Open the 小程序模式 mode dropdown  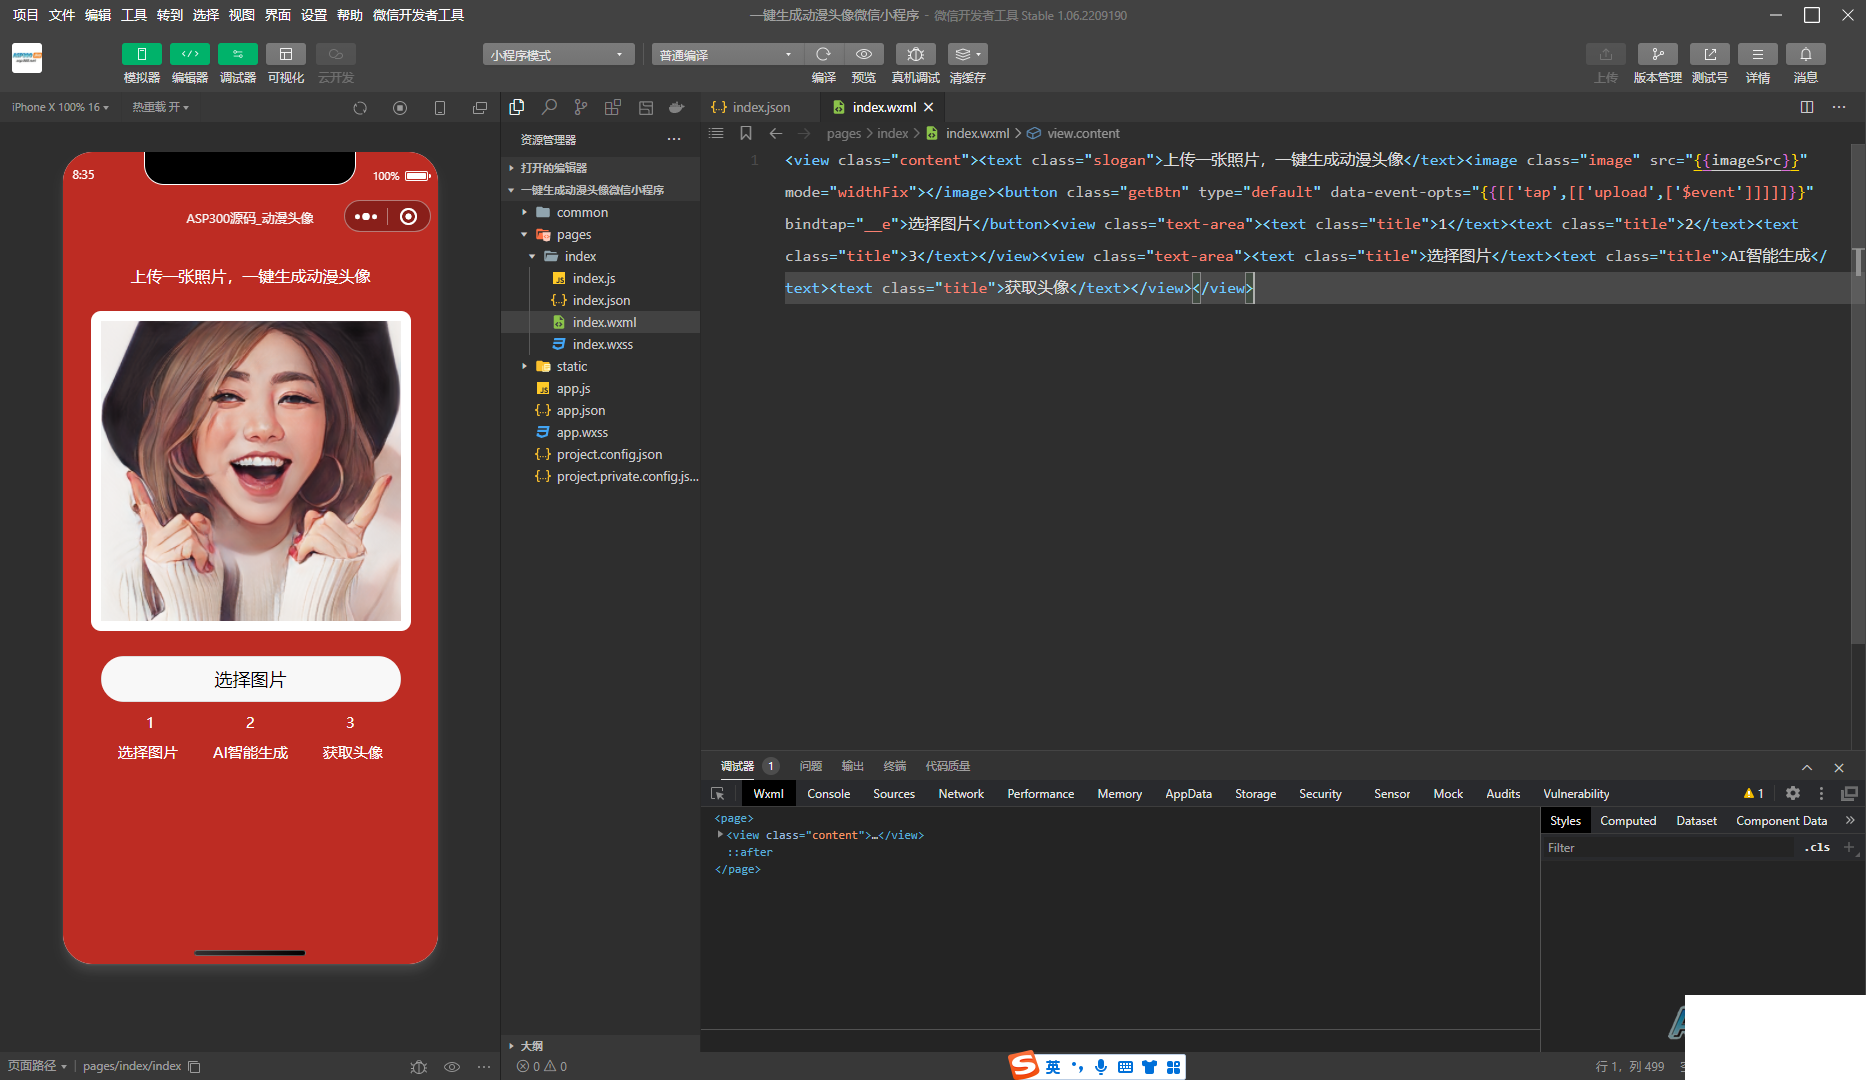pyautogui.click(x=557, y=55)
